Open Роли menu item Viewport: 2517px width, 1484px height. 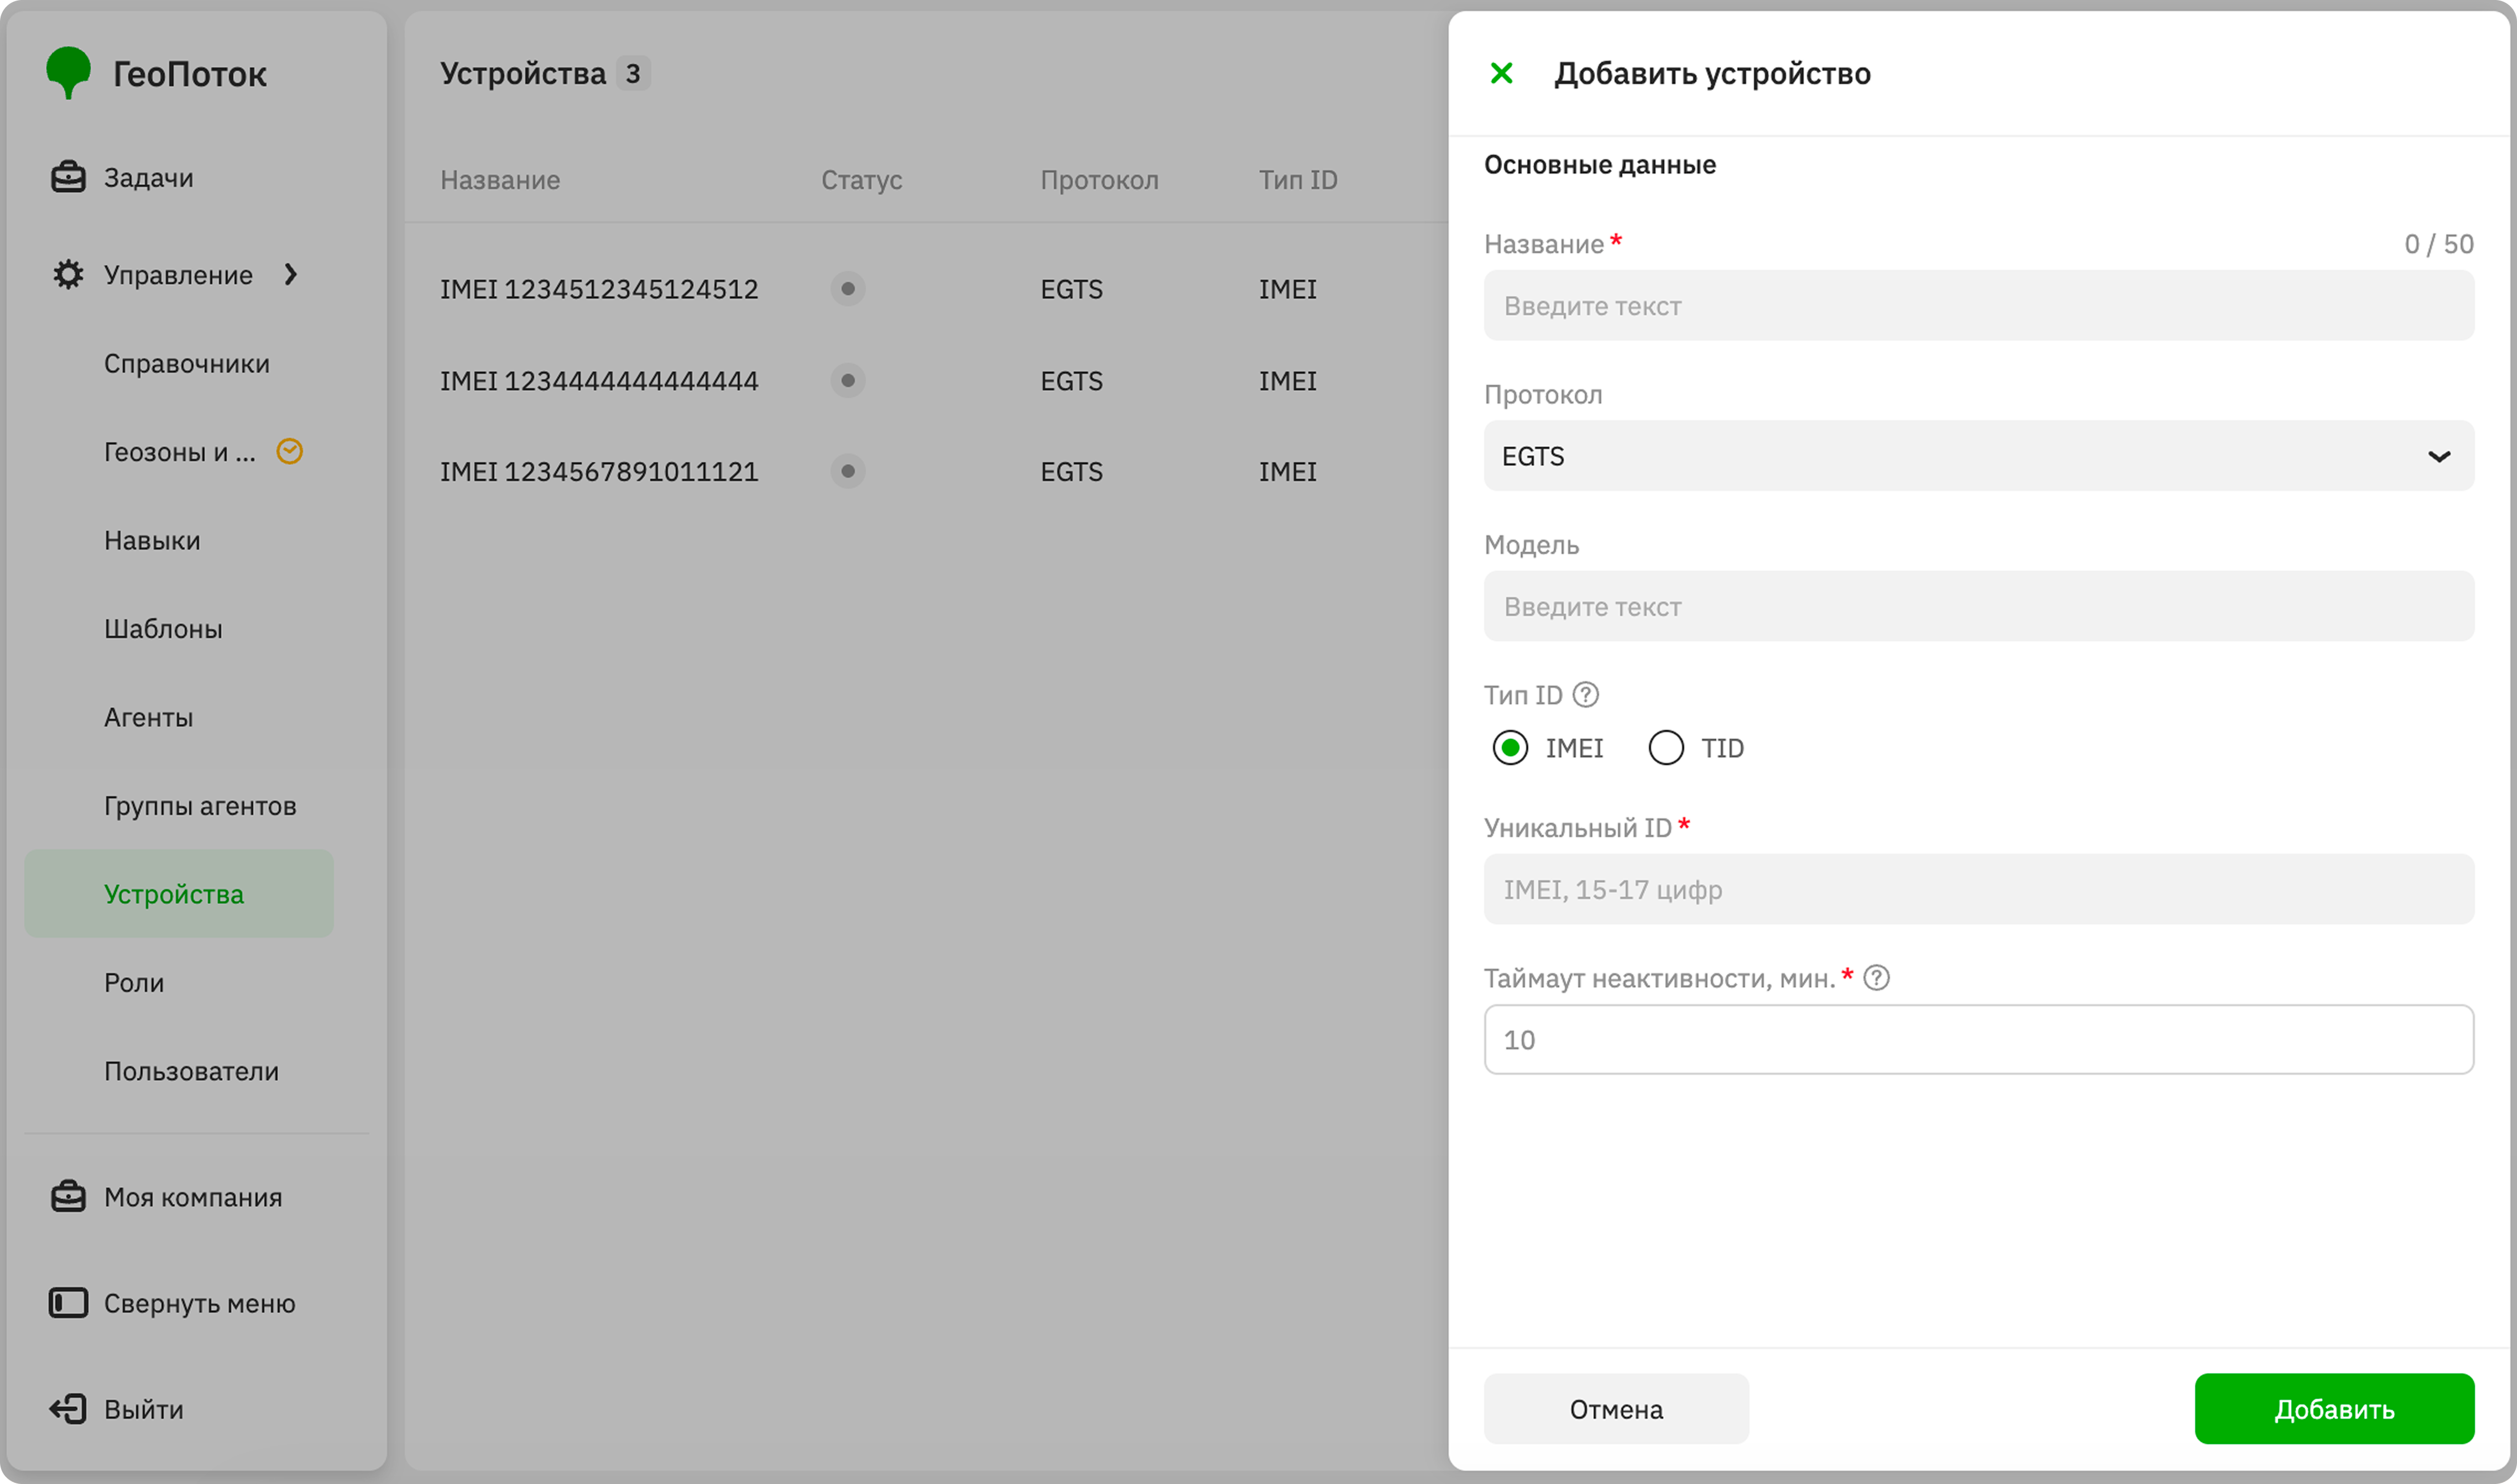click(x=134, y=982)
